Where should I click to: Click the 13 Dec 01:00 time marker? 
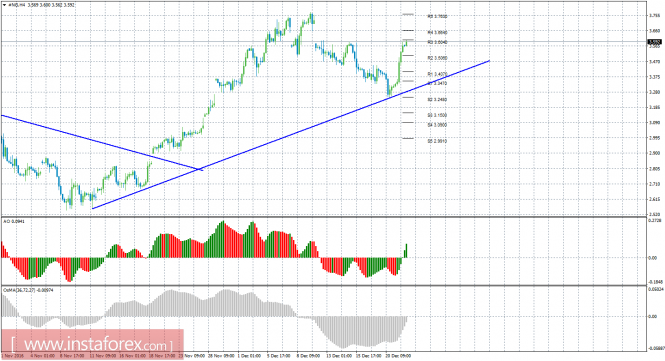(x=339, y=355)
